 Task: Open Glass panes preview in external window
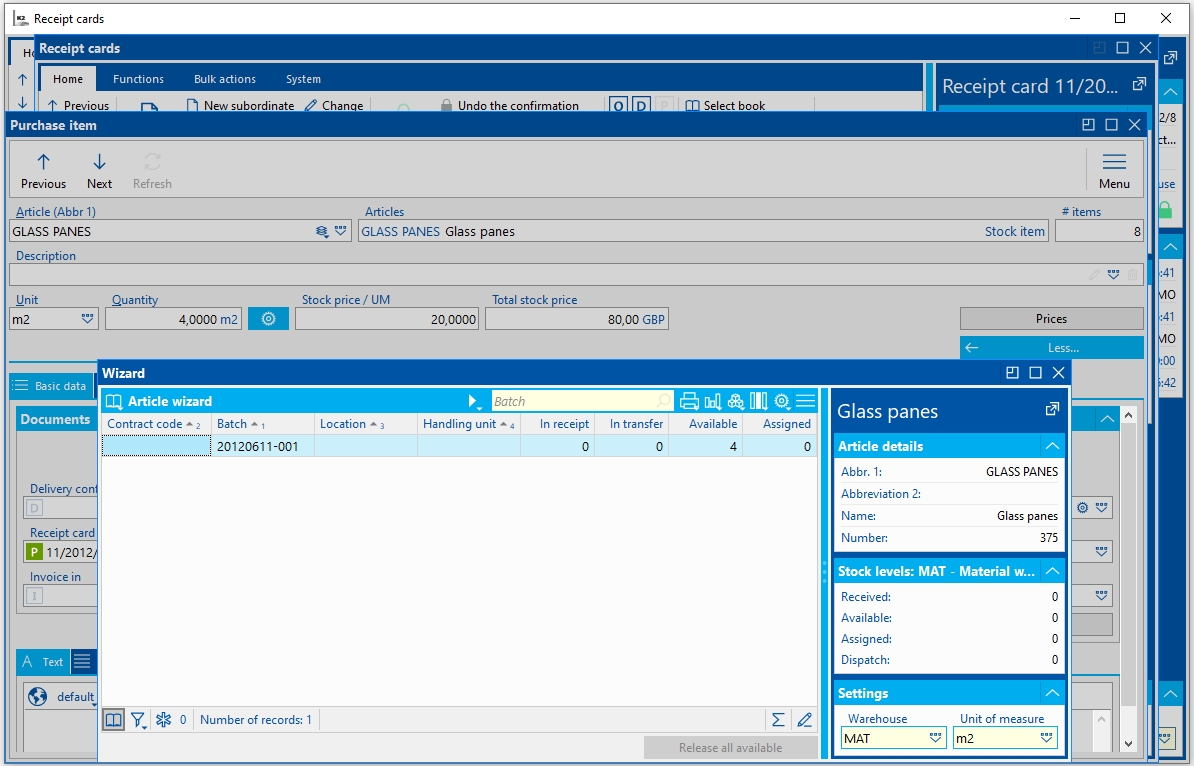point(1052,410)
